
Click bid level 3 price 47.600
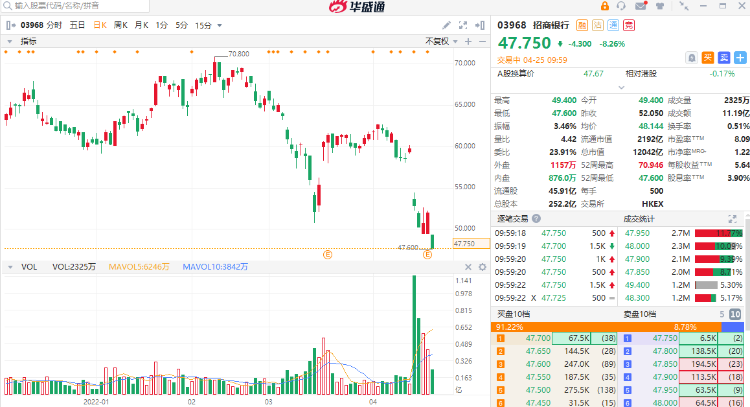tap(538, 364)
